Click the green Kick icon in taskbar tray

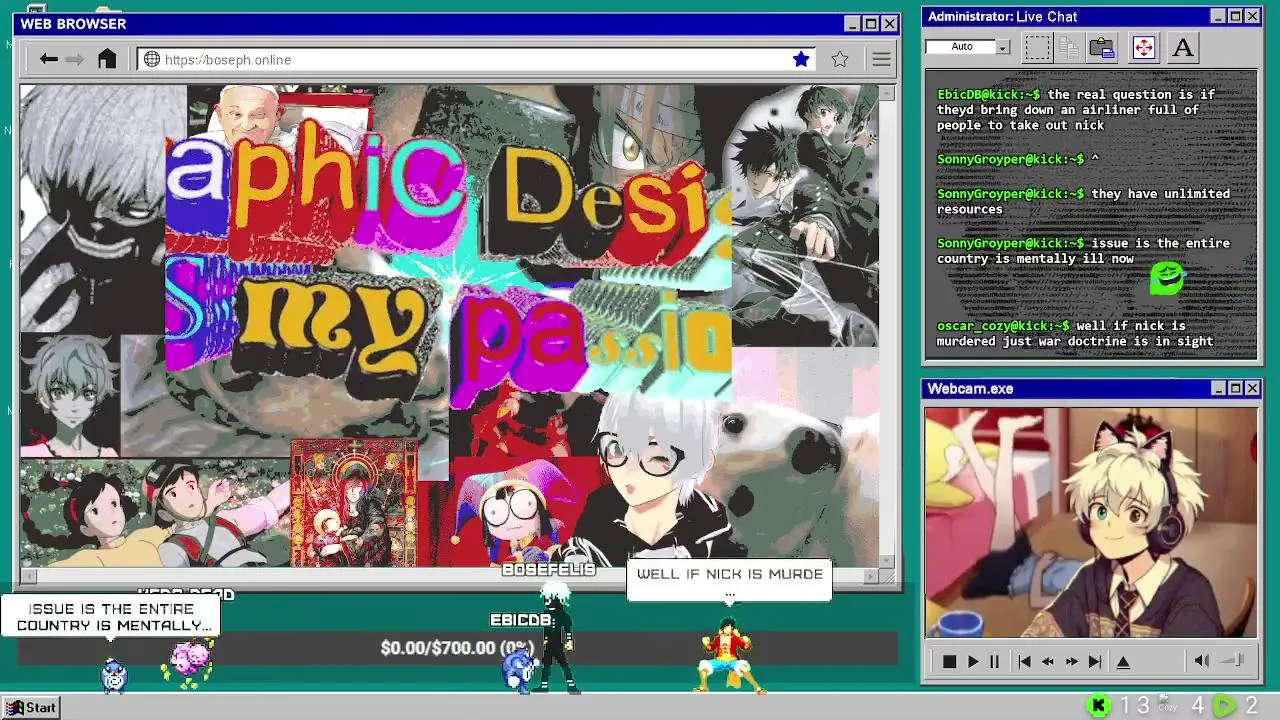click(x=1098, y=706)
